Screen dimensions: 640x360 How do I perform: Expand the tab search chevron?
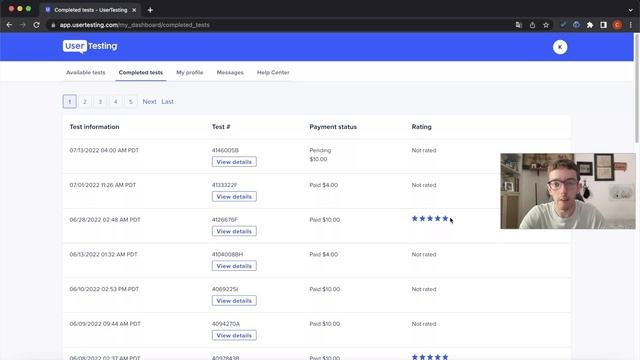coord(631,10)
